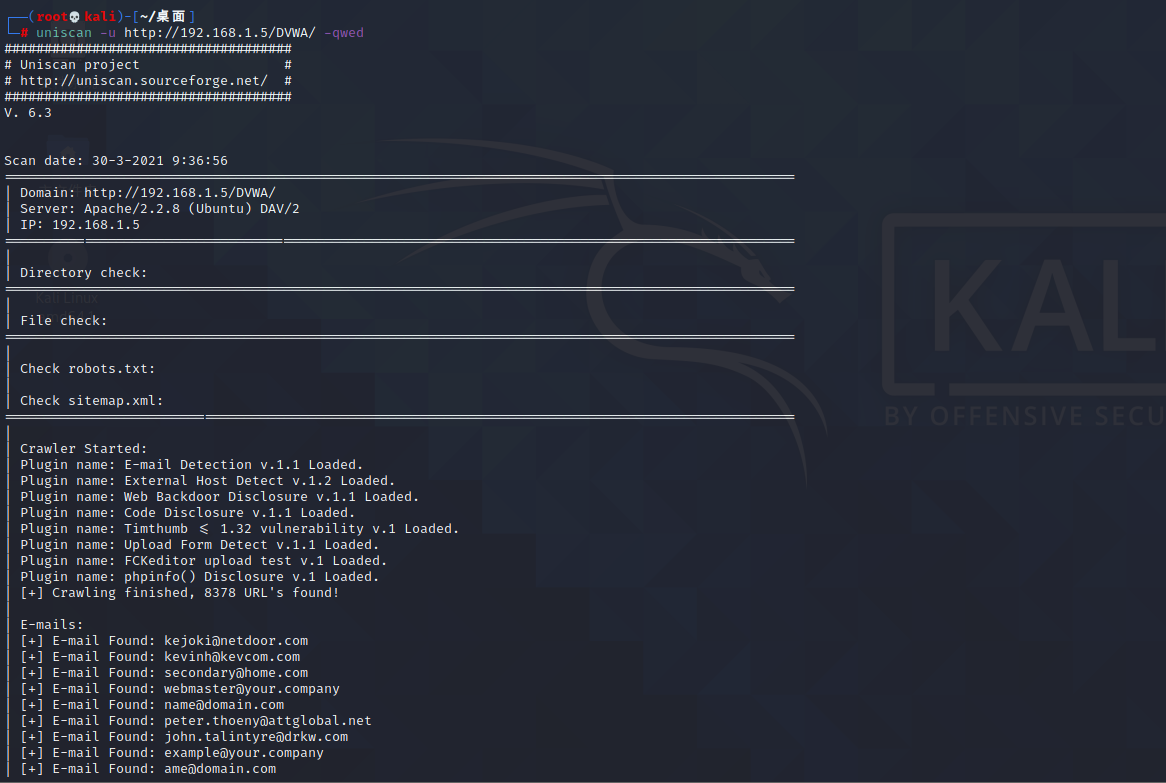
Task: Click the 'Crawler Started:' line
Action: click(83, 449)
